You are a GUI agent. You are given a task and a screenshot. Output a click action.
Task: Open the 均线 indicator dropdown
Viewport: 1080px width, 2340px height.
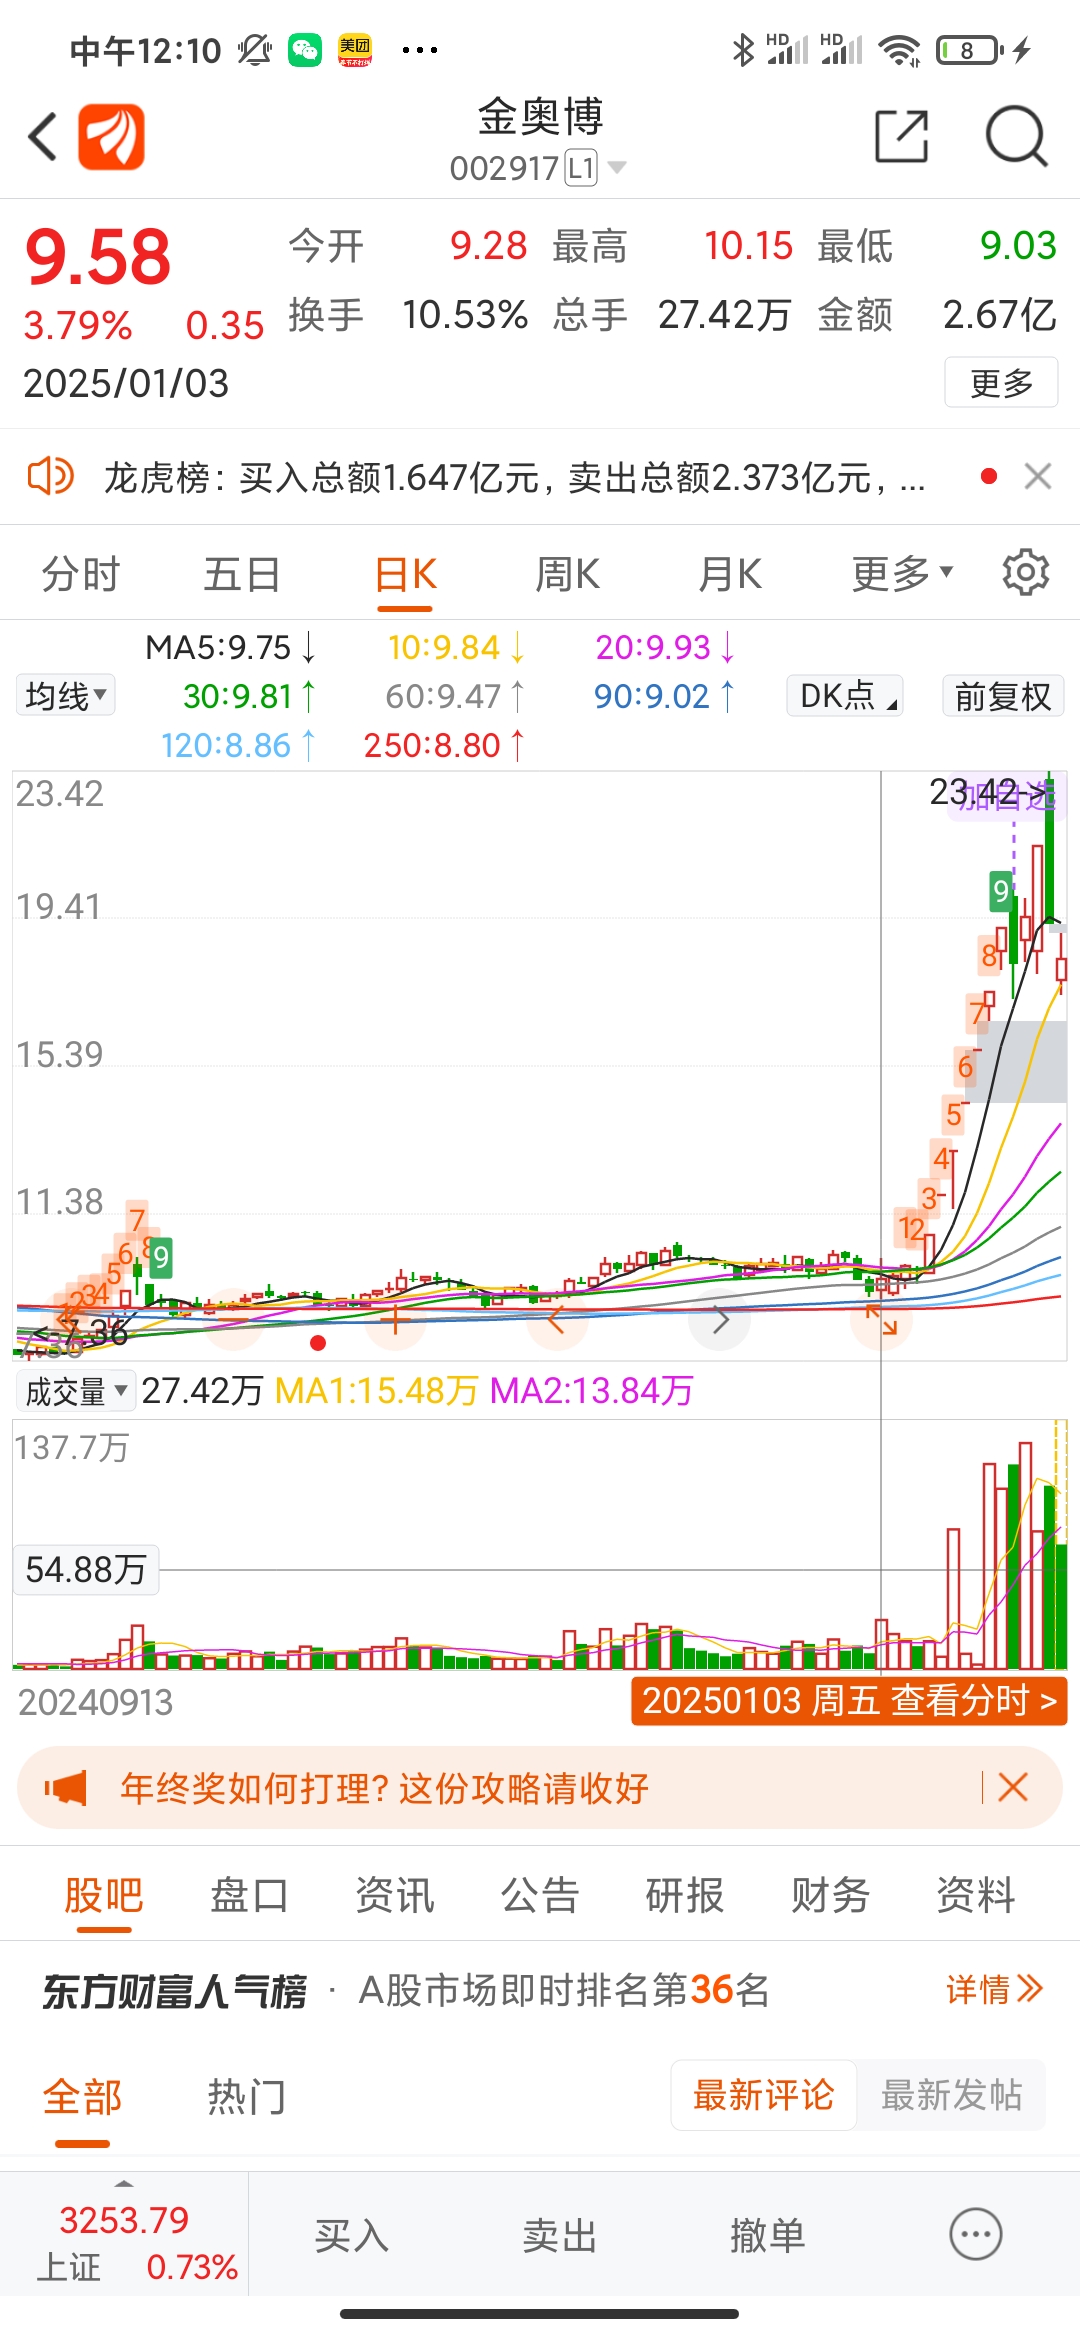pos(66,695)
